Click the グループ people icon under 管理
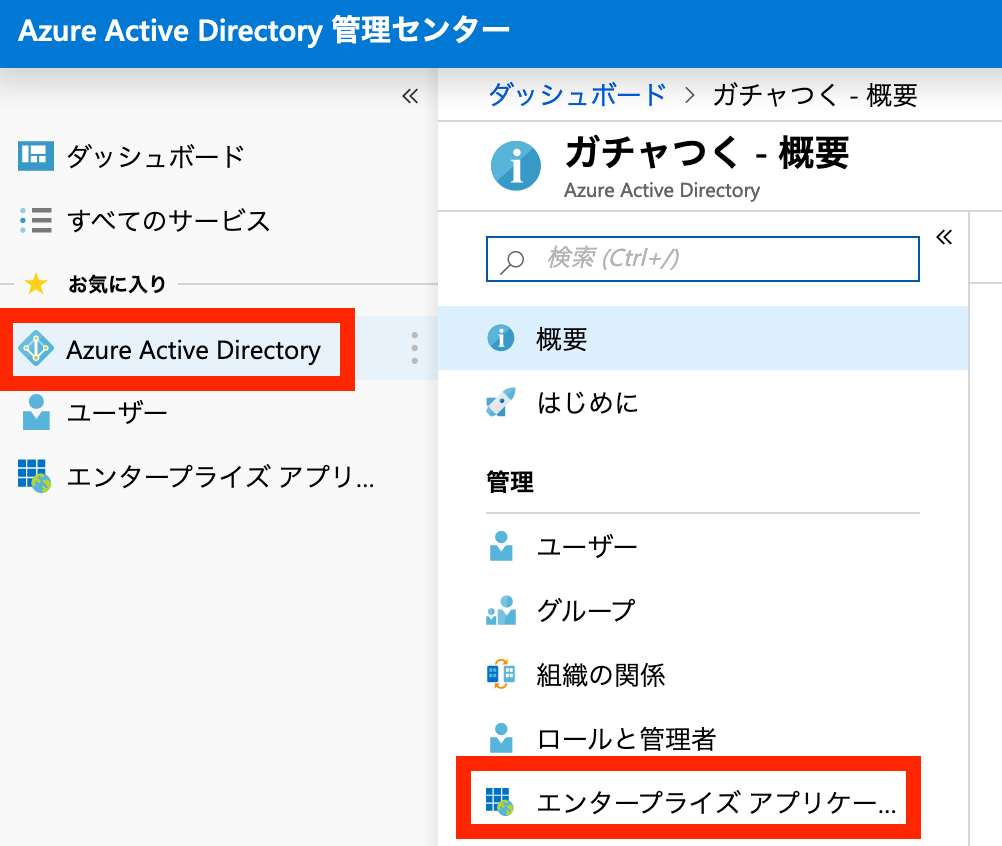Screen dimensions: 1002x846 point(501,610)
